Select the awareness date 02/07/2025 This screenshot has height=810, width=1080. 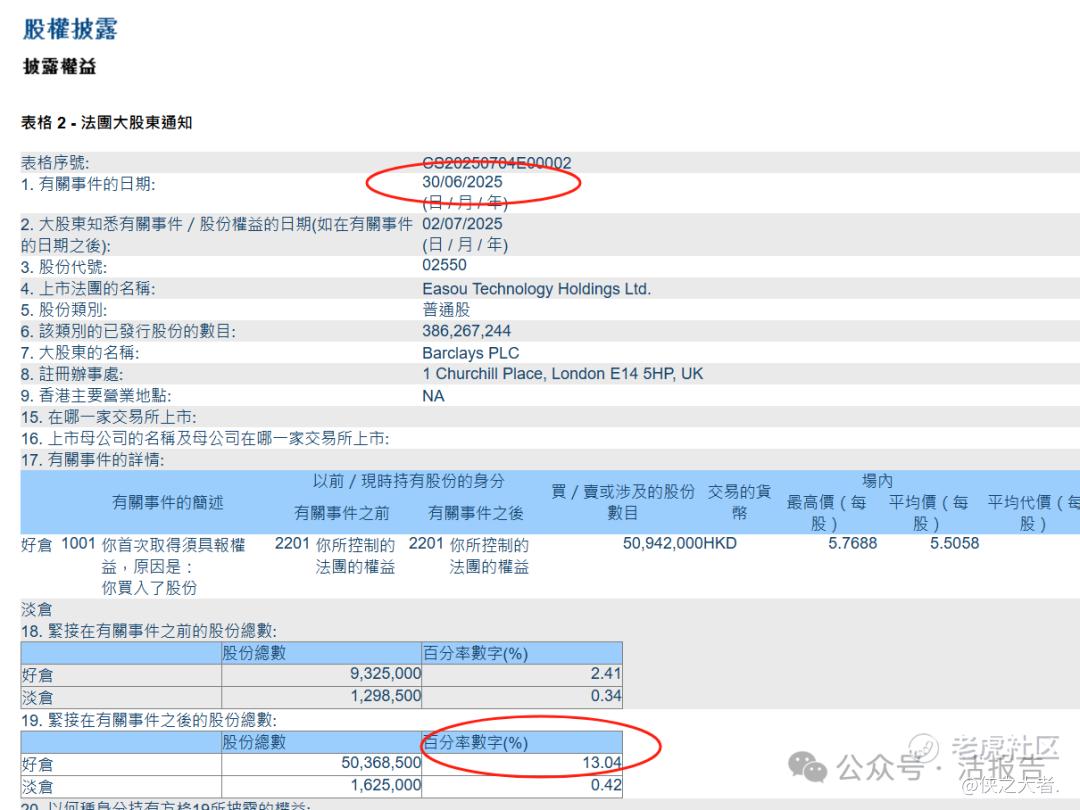(x=462, y=224)
